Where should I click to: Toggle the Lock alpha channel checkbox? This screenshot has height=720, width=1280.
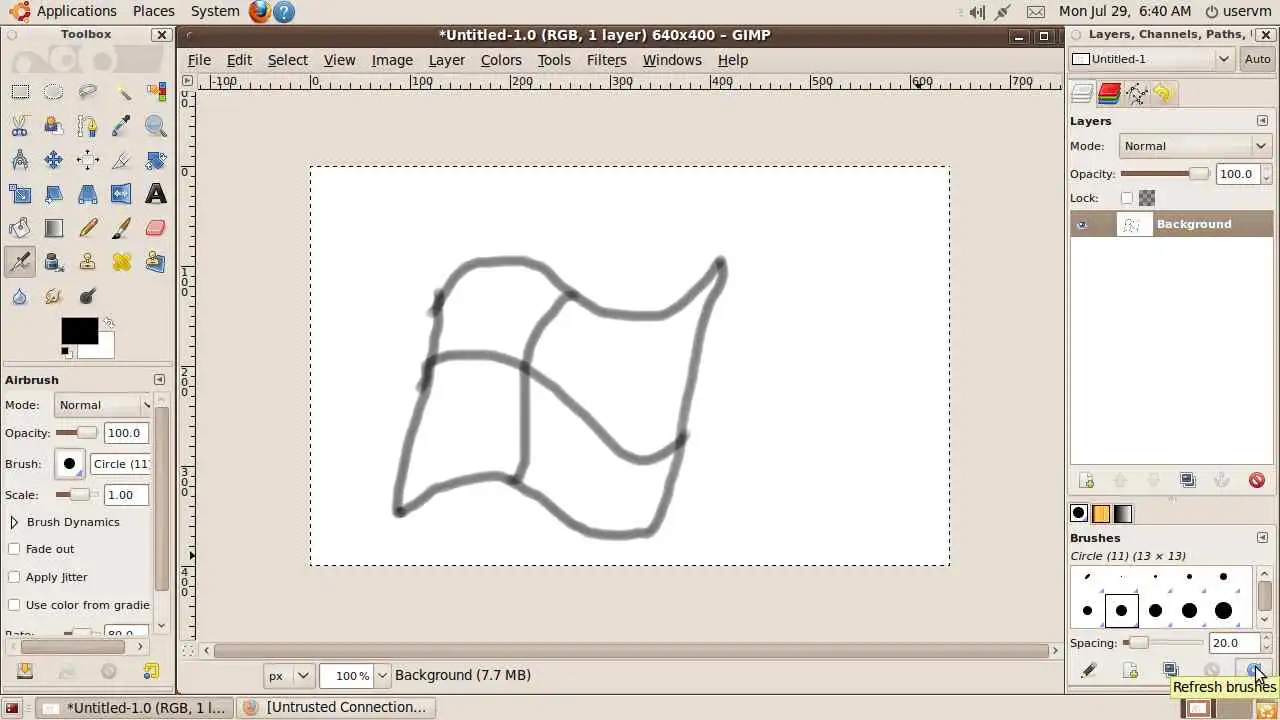tap(1127, 198)
